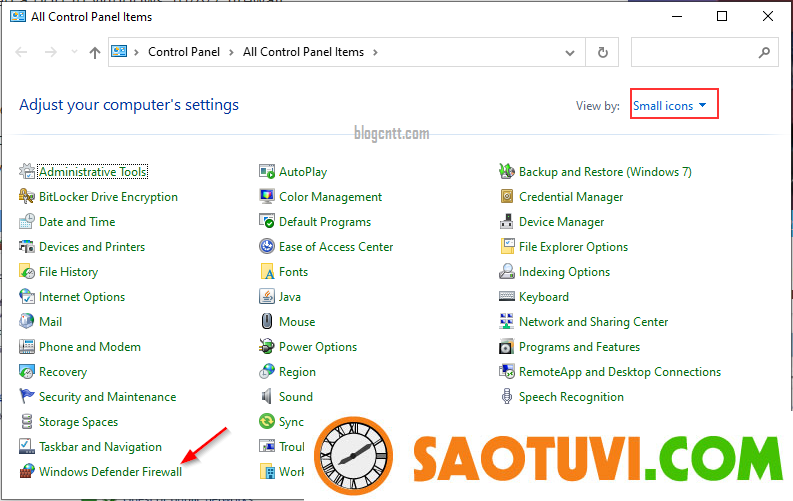Viewport: 793px width, 501px height.
Task: Click the Recovery icon
Action: tap(27, 372)
